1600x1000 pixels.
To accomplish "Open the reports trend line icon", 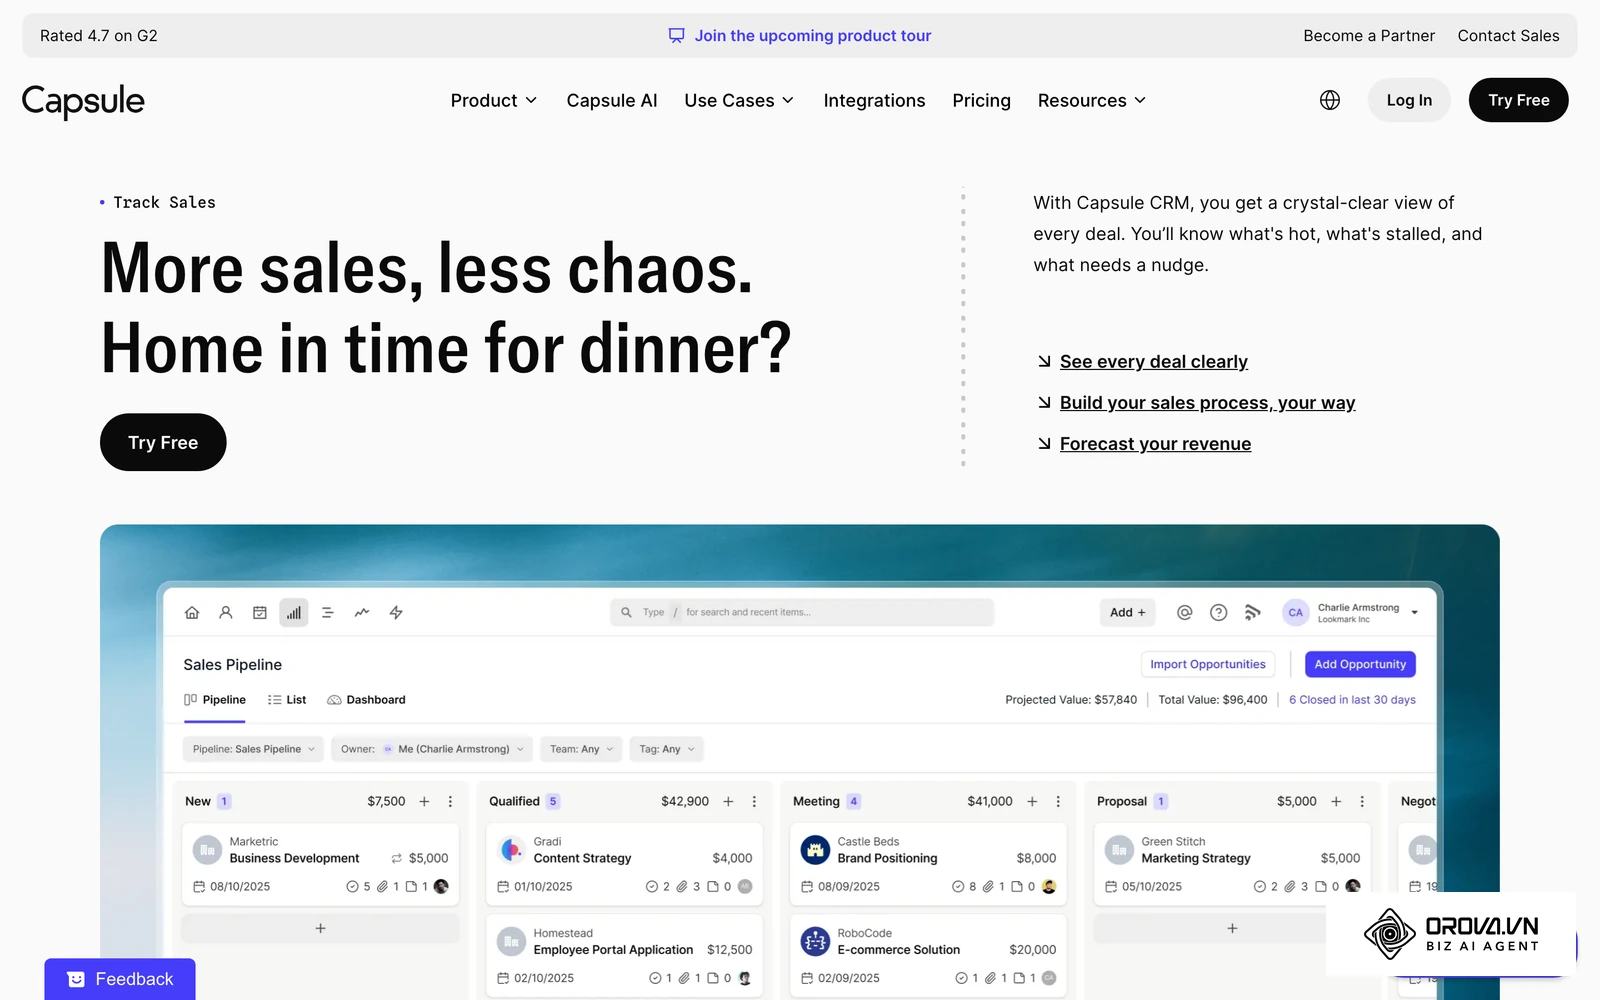I will coord(362,613).
